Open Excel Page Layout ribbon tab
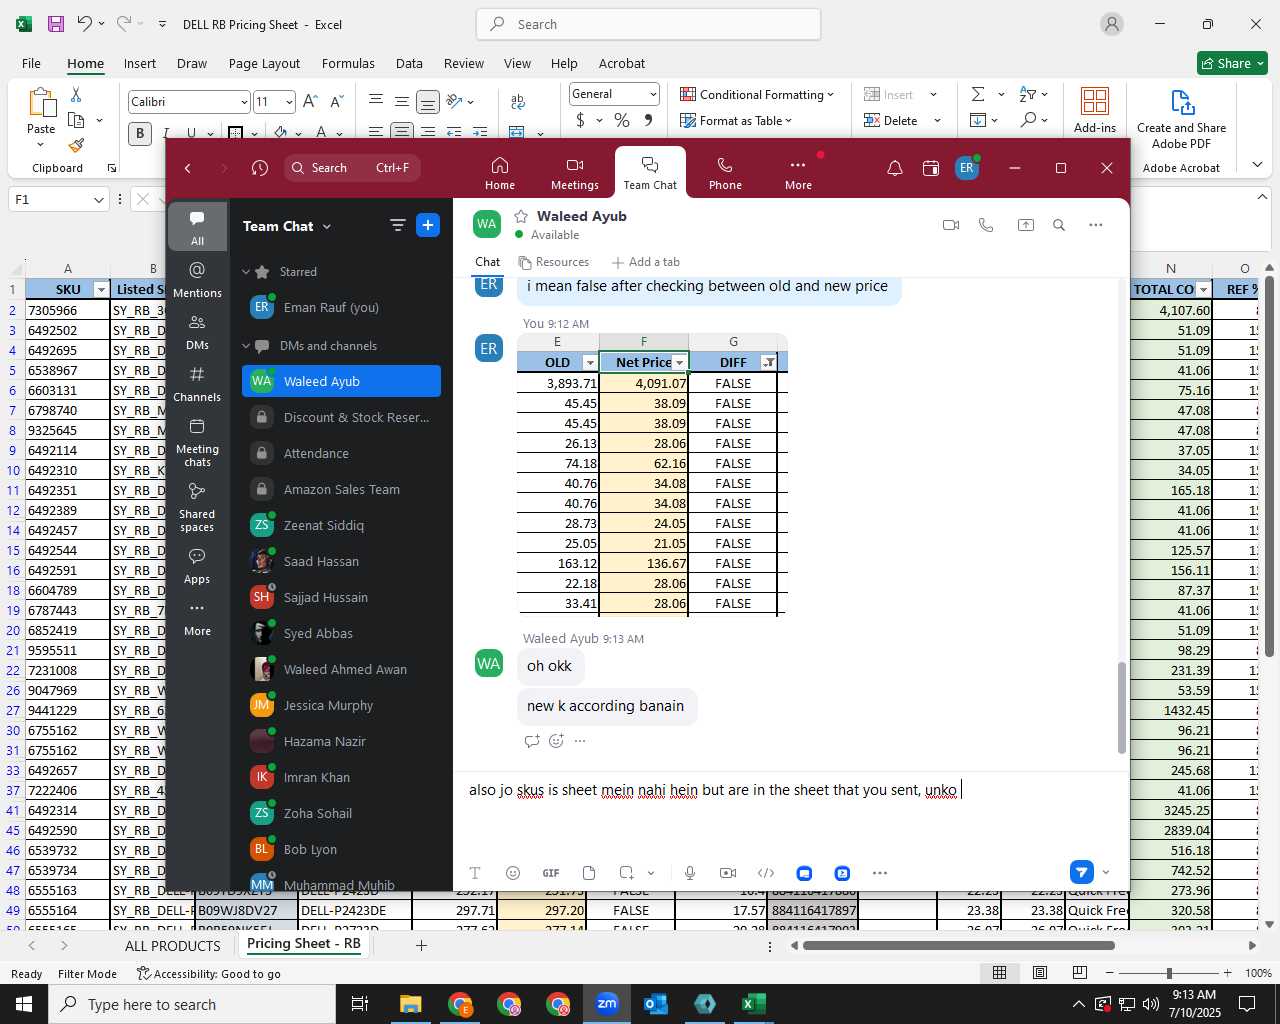This screenshot has width=1280, height=1024. pos(264,63)
